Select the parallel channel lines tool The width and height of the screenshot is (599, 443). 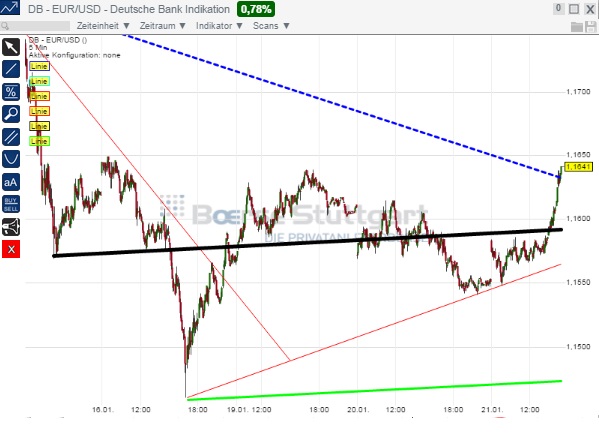point(11,136)
